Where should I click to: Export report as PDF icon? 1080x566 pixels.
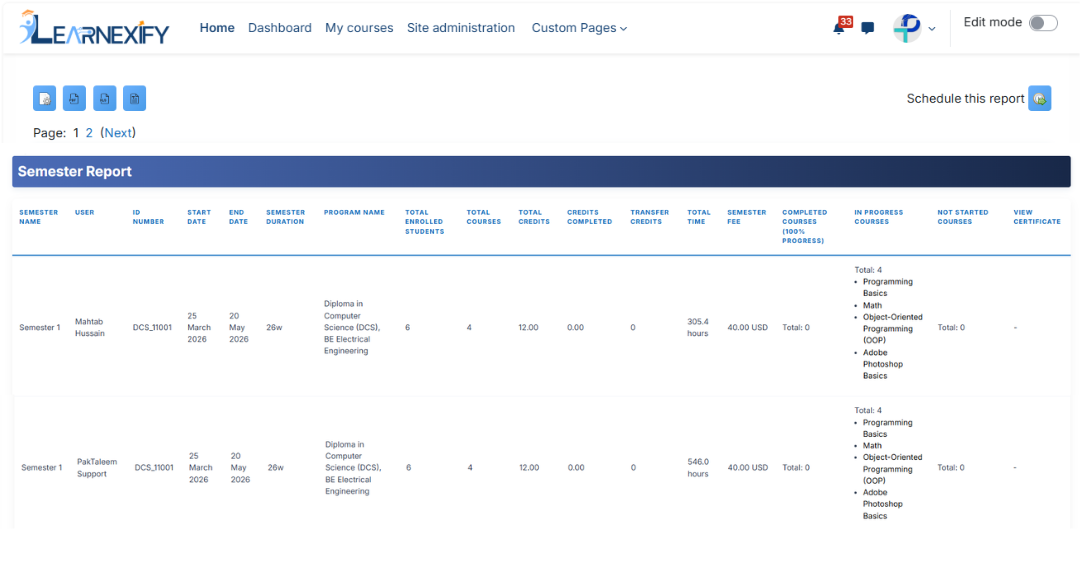(x=74, y=98)
